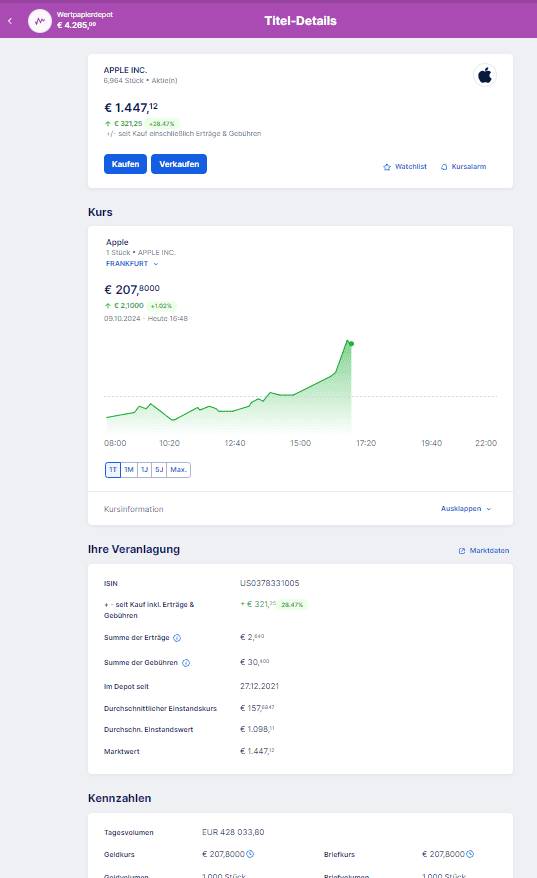Screen dimensions: 537x878
Task: Open the Wertpapierdepot portfolio icon
Action: click(x=40, y=21)
